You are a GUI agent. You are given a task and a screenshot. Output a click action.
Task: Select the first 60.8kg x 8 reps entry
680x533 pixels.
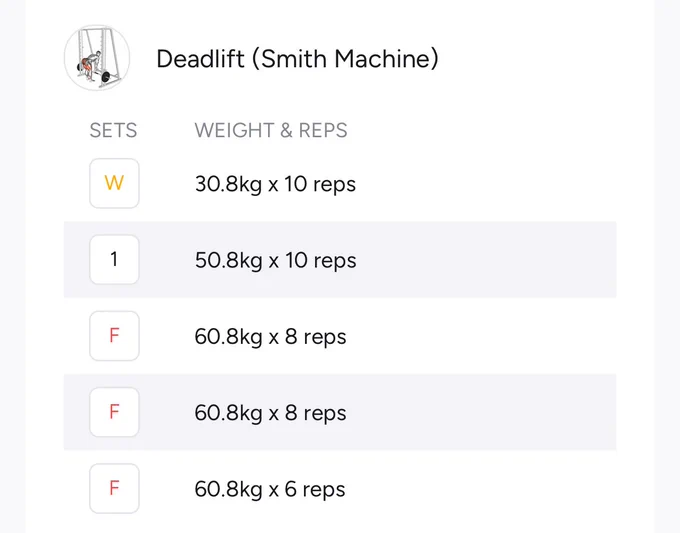click(x=270, y=337)
